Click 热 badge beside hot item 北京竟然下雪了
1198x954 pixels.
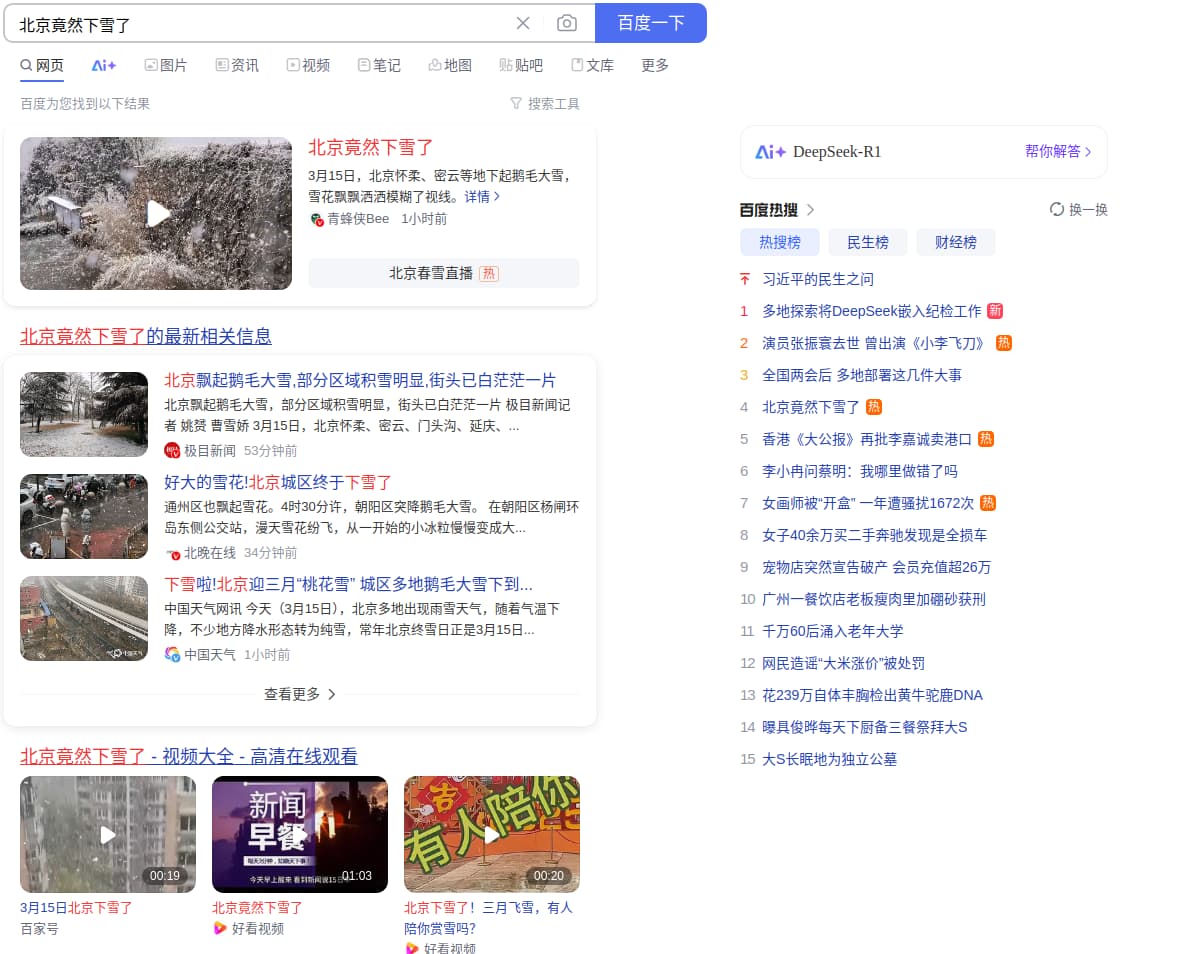873,407
